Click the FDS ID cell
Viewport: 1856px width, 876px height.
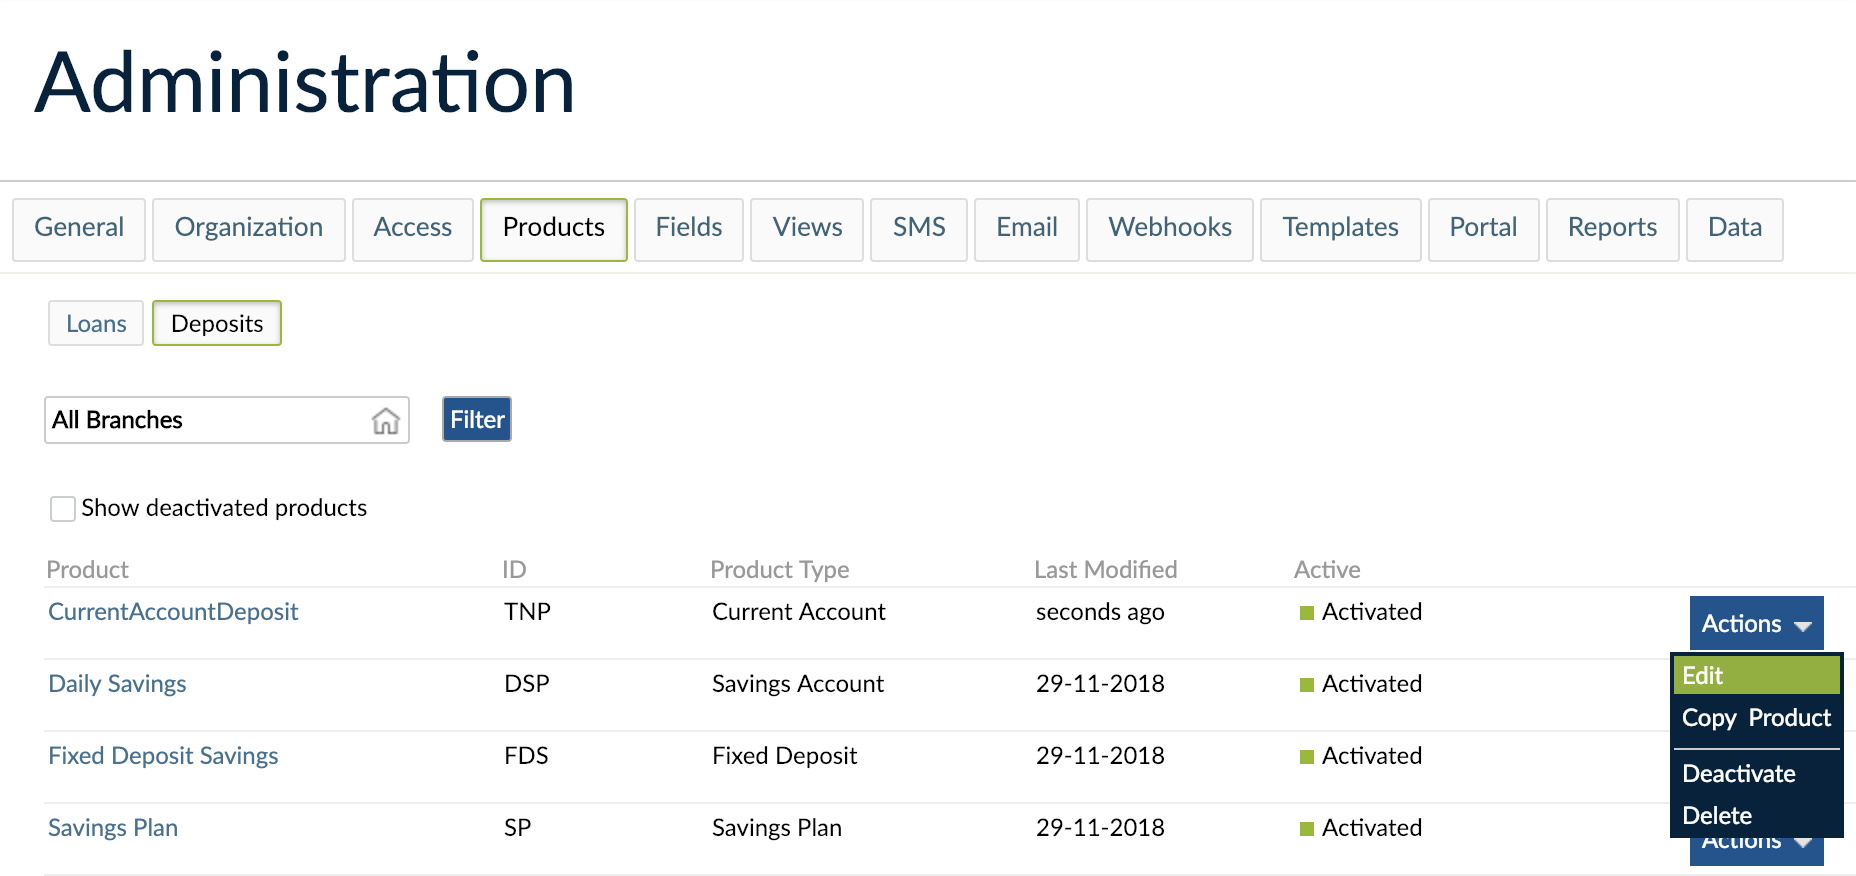point(526,756)
